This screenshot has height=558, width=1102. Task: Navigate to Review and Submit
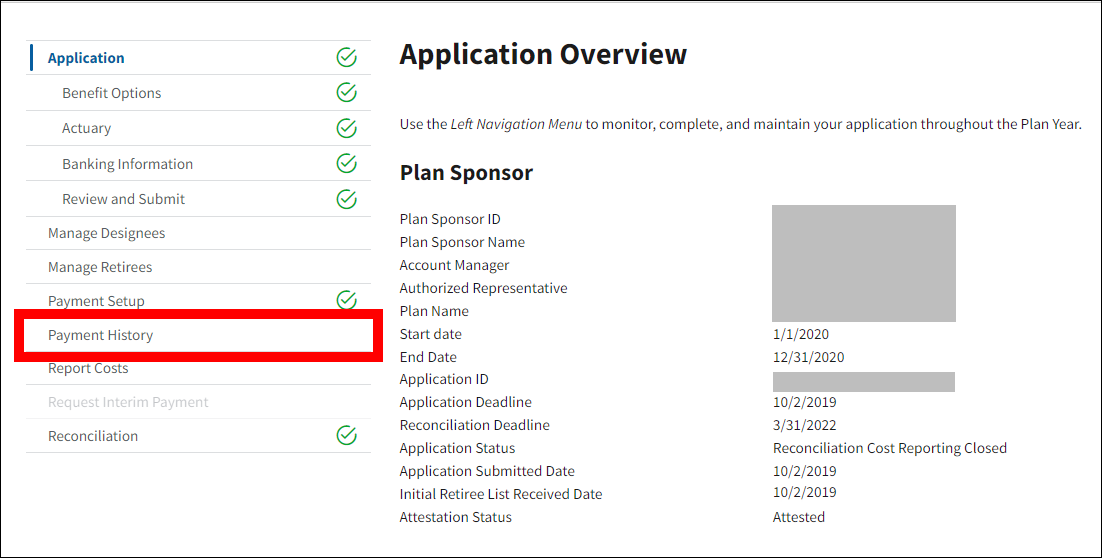point(123,199)
